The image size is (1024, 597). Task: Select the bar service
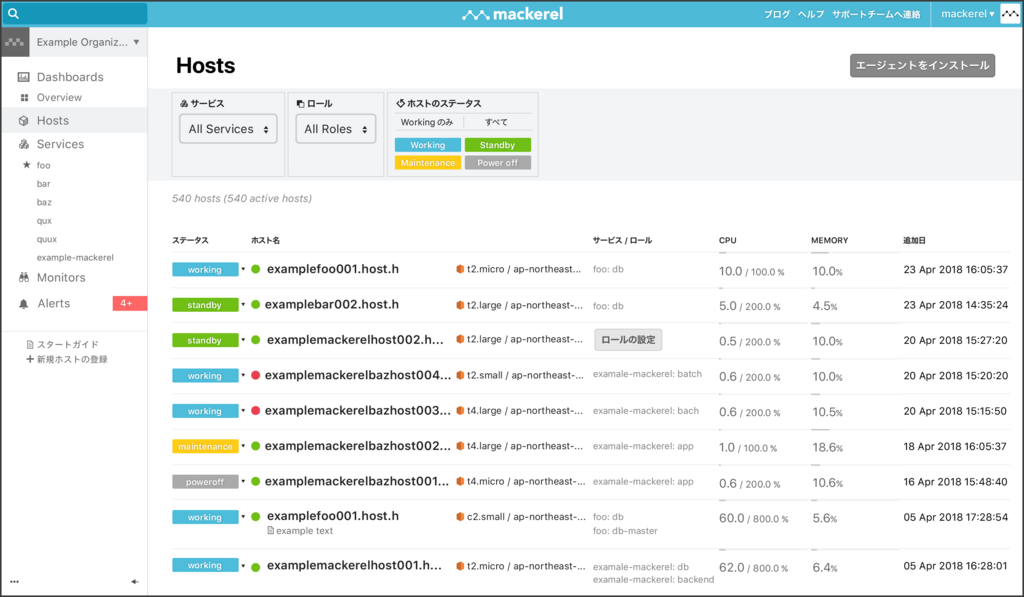(43, 184)
